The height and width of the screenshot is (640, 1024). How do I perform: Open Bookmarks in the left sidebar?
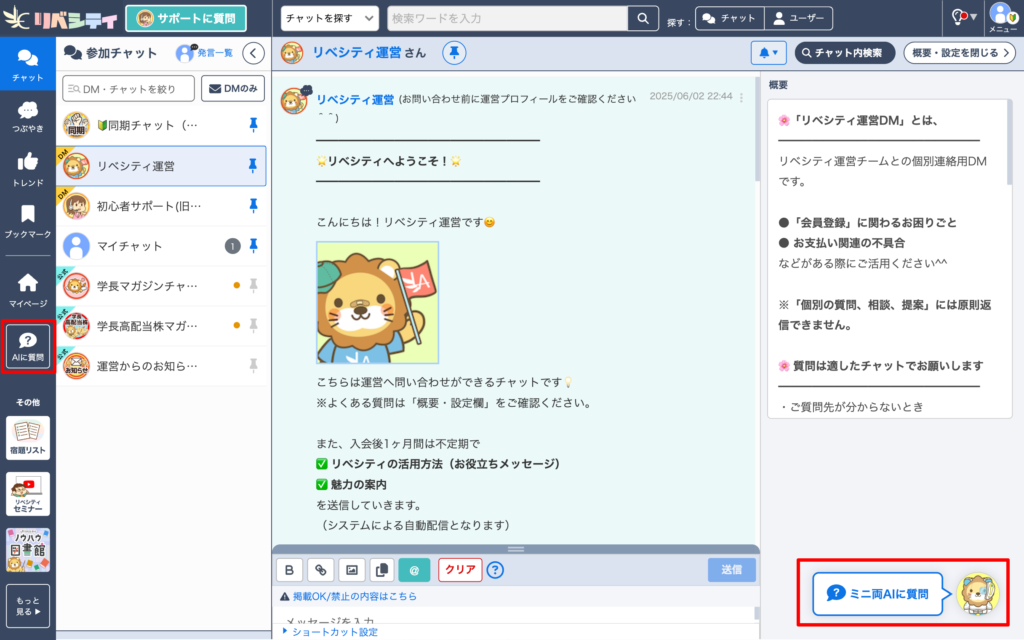[x=28, y=221]
